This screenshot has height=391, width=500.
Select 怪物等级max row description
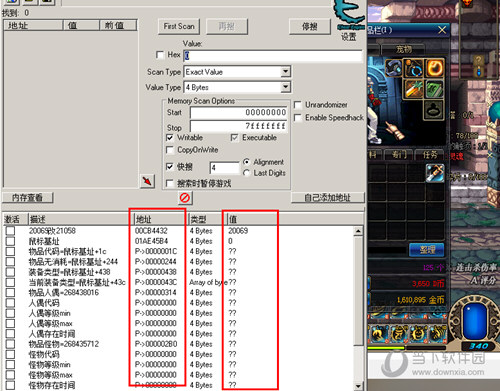(x=50, y=375)
